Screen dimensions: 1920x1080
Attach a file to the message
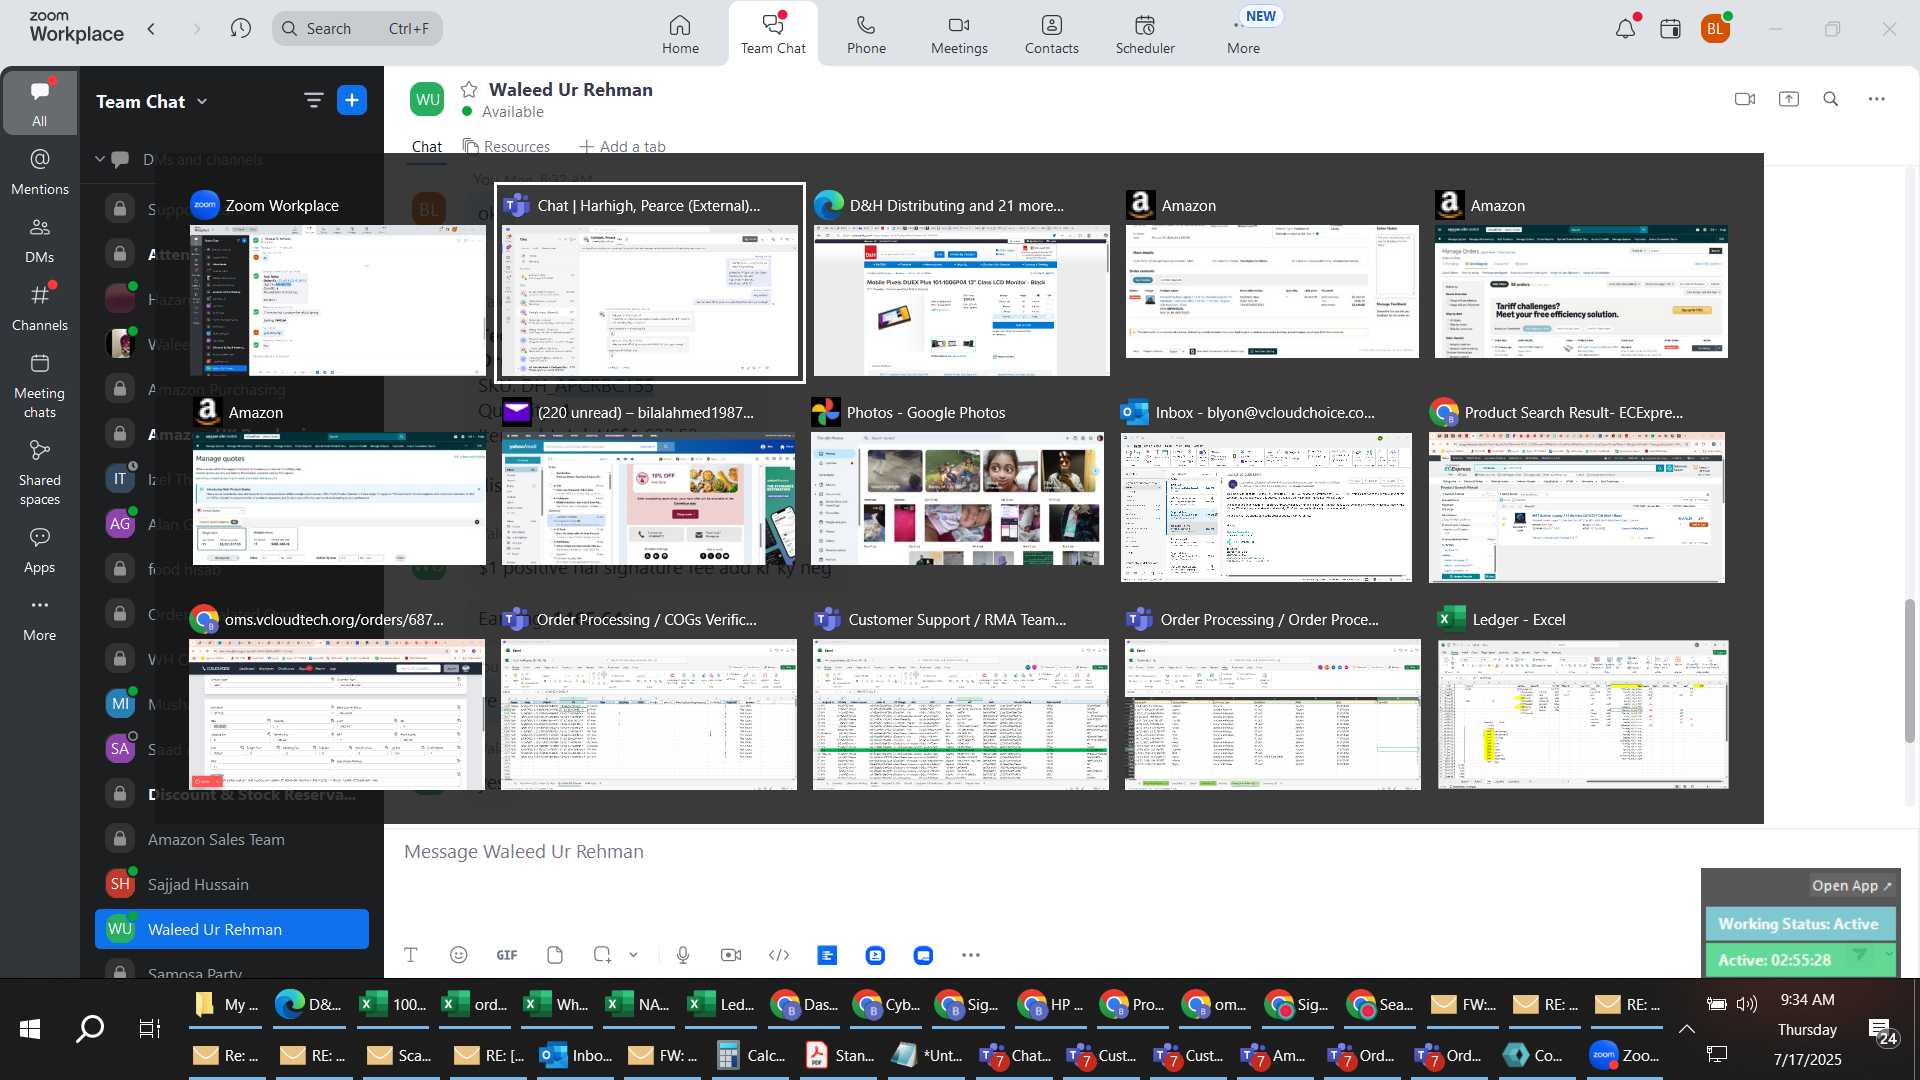(x=555, y=955)
